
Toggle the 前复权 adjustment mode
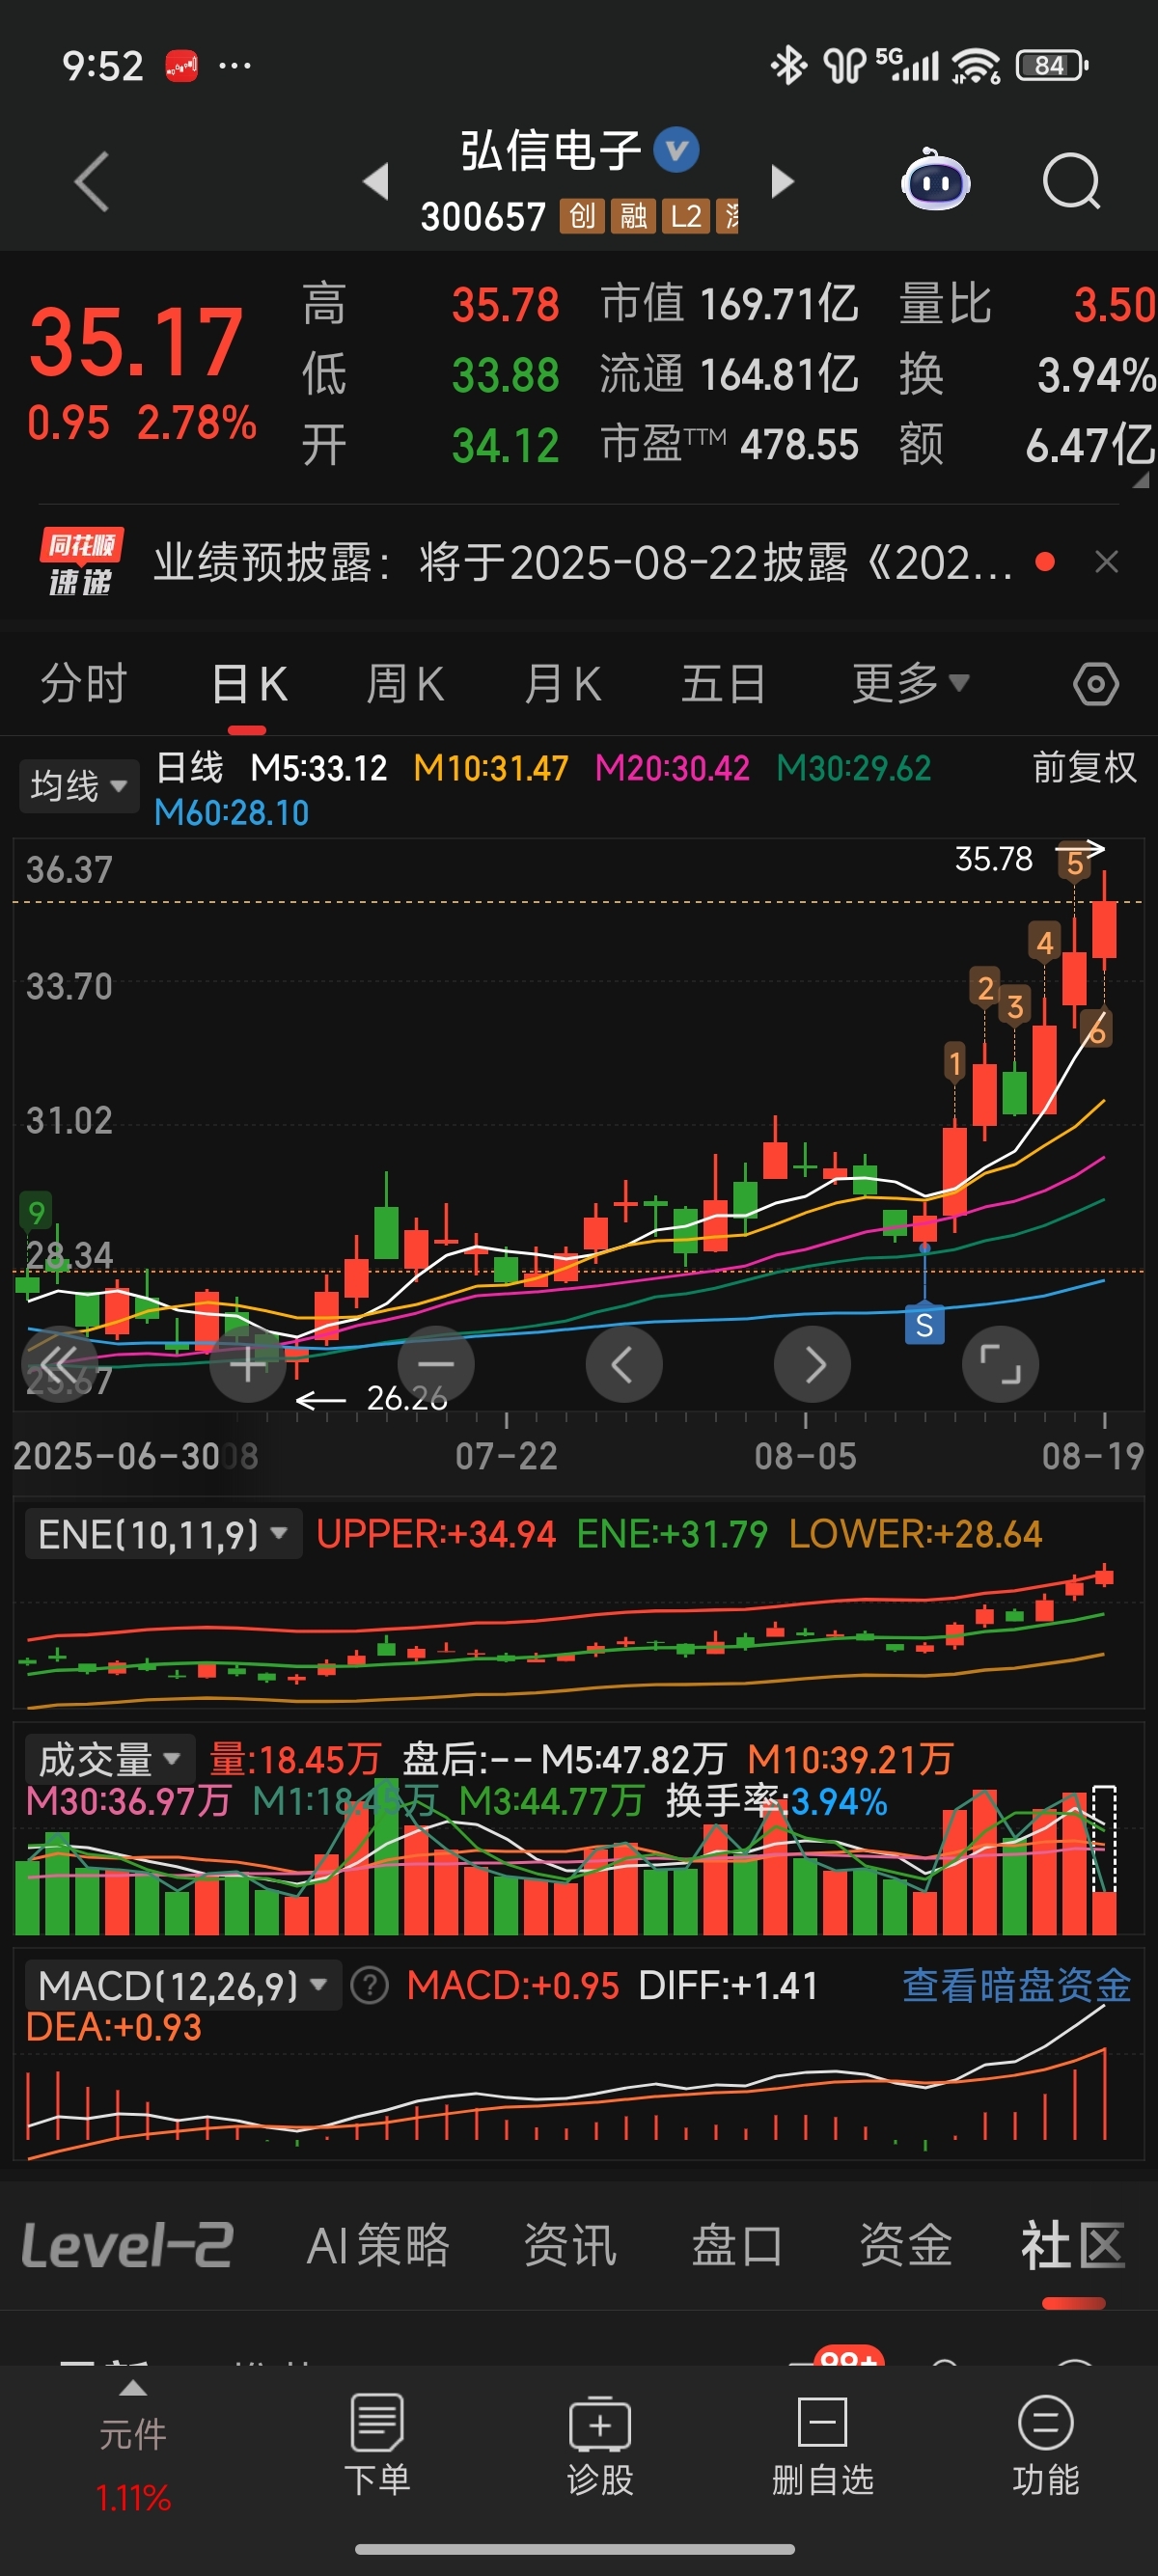(x=1084, y=767)
